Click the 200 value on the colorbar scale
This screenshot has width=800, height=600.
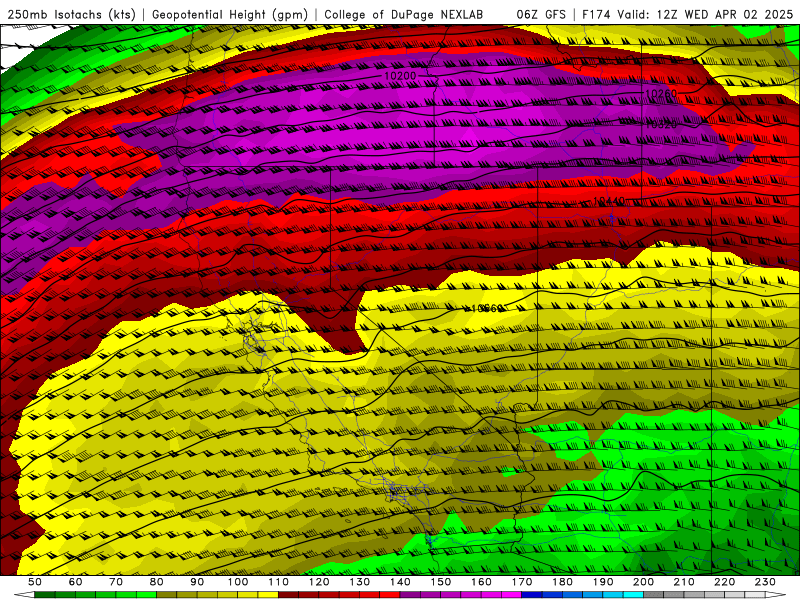(644, 582)
